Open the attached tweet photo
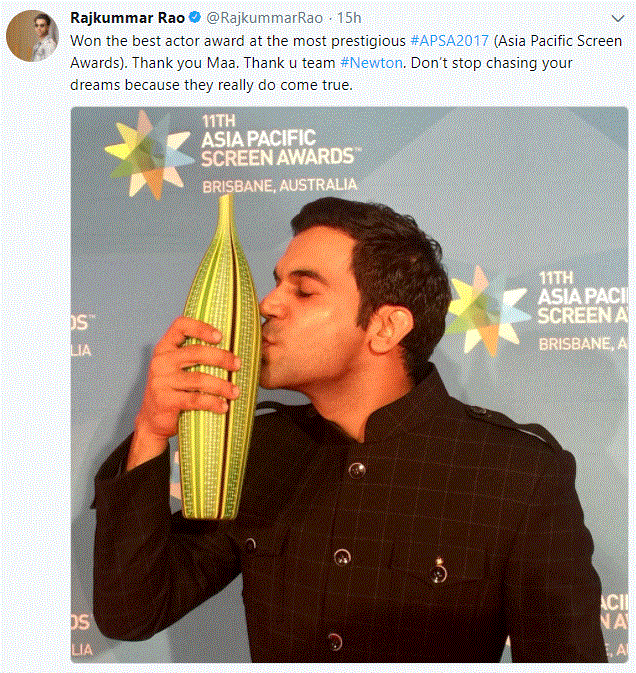Screen dimensions: 636x673 (x=349, y=385)
